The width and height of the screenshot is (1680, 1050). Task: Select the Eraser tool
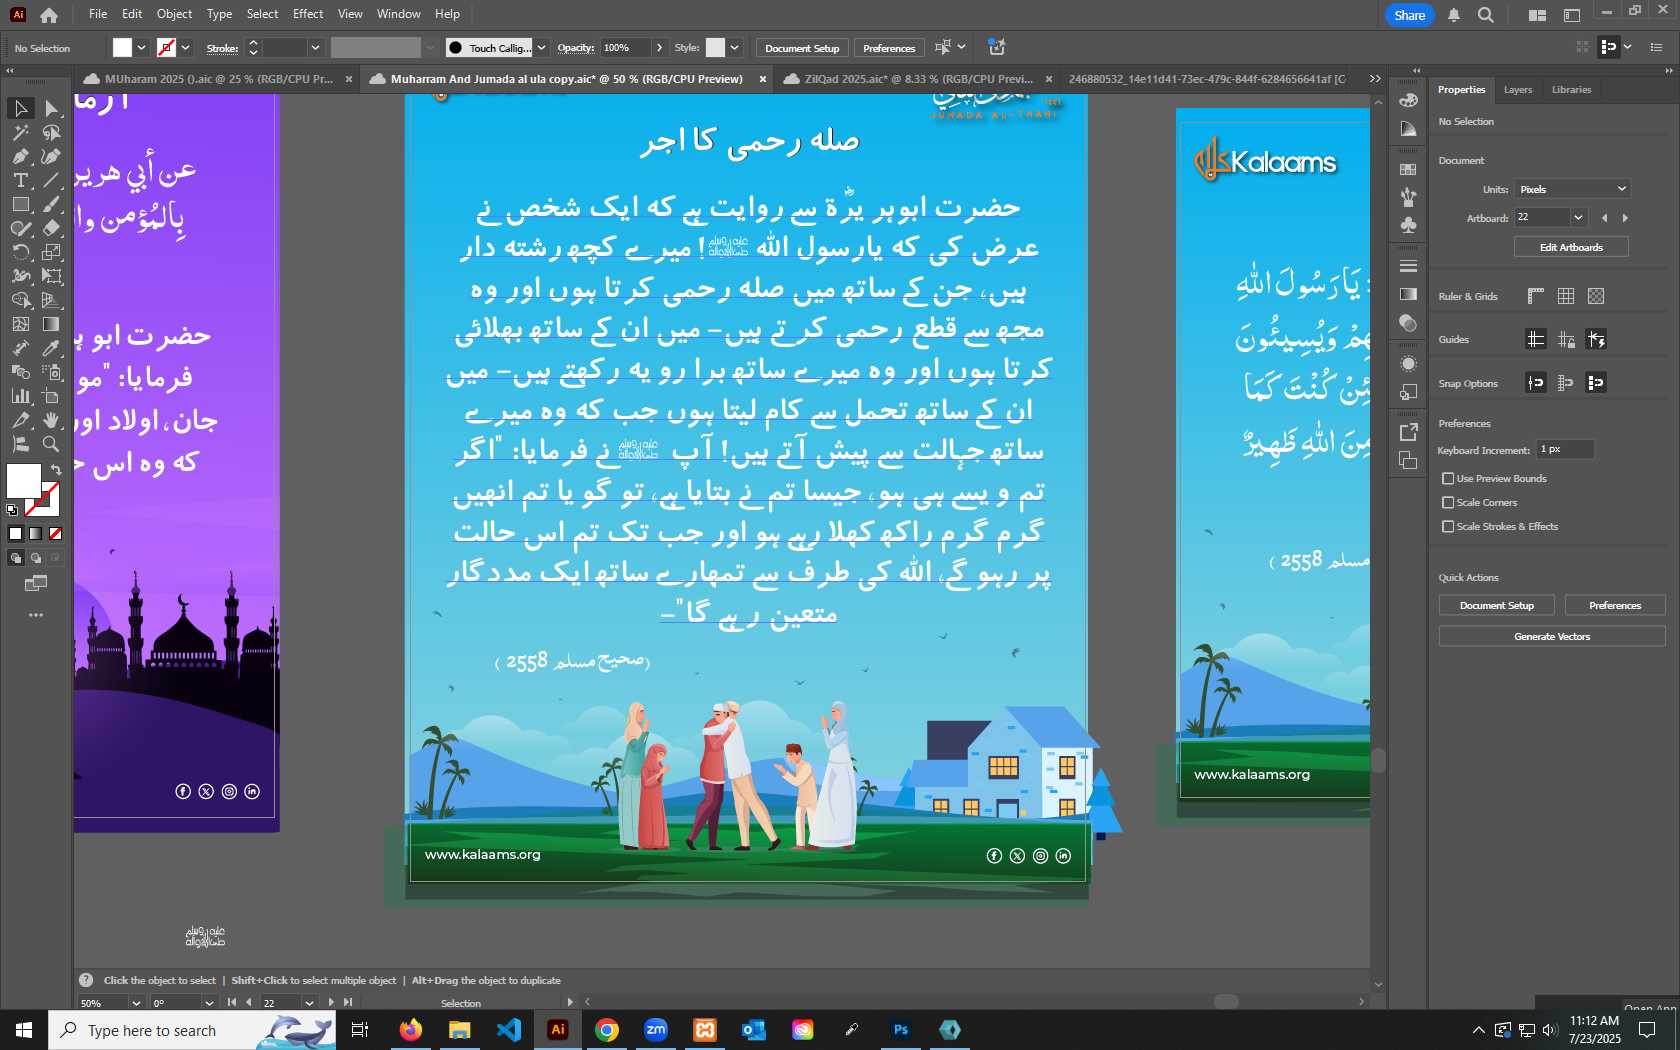51,228
